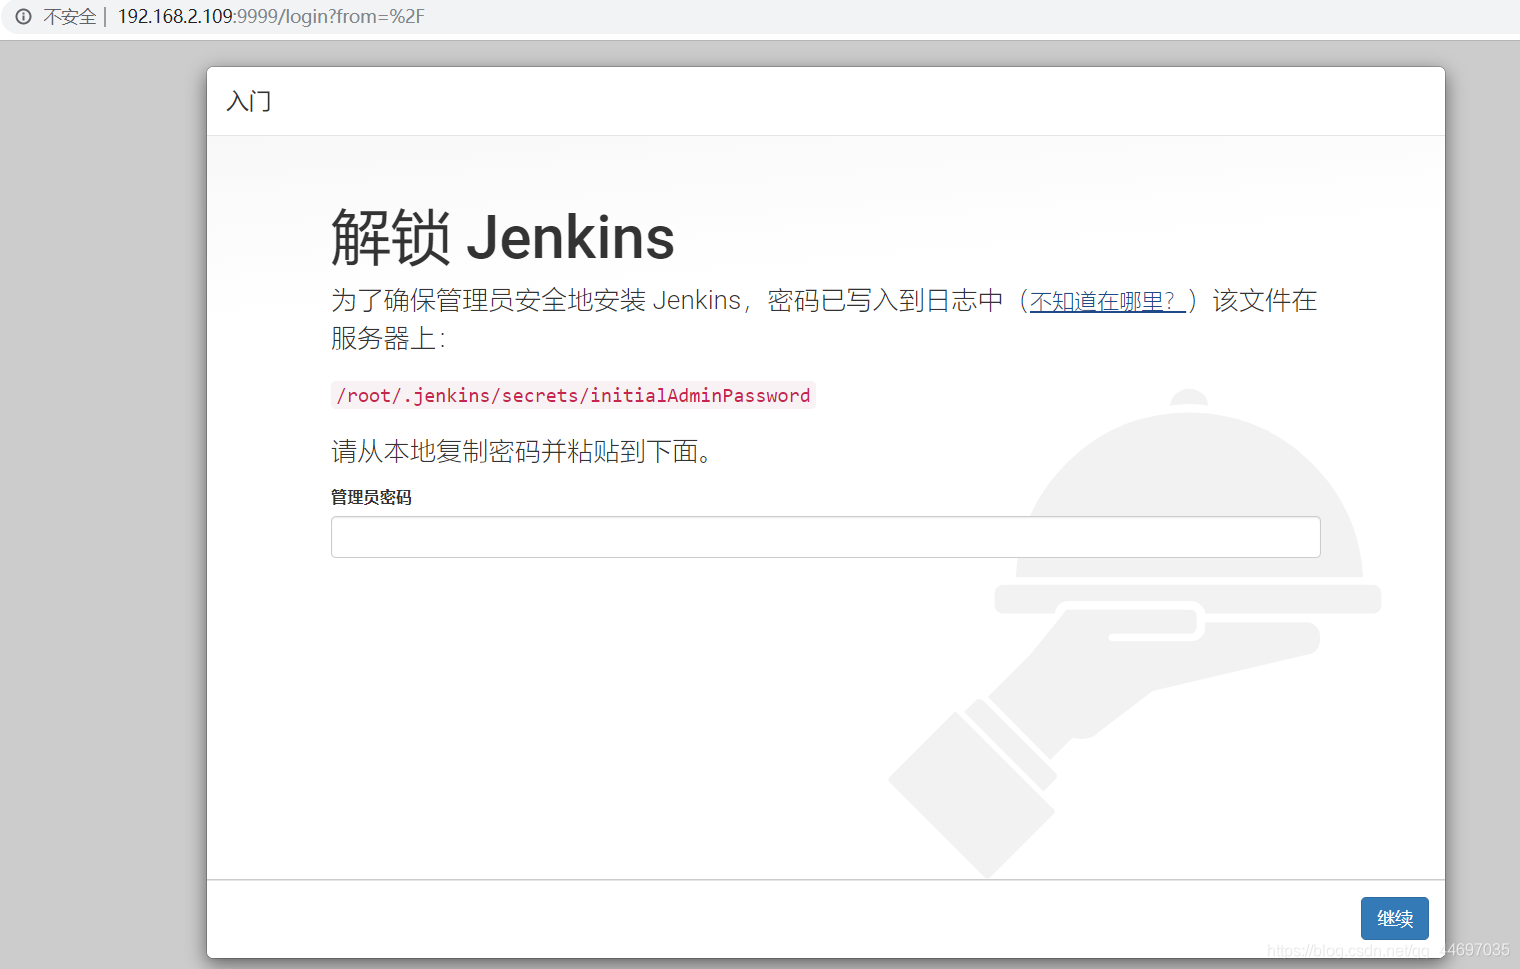Click the 管理员密码 field label
This screenshot has height=969, width=1520.
click(x=371, y=497)
